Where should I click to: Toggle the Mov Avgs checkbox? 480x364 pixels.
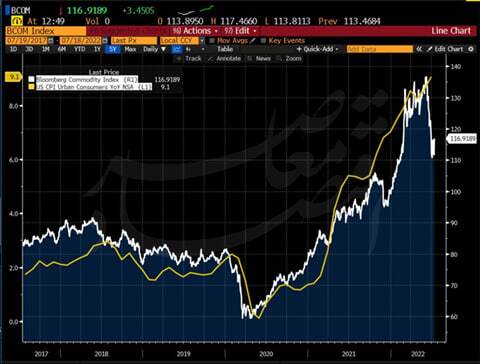point(212,41)
